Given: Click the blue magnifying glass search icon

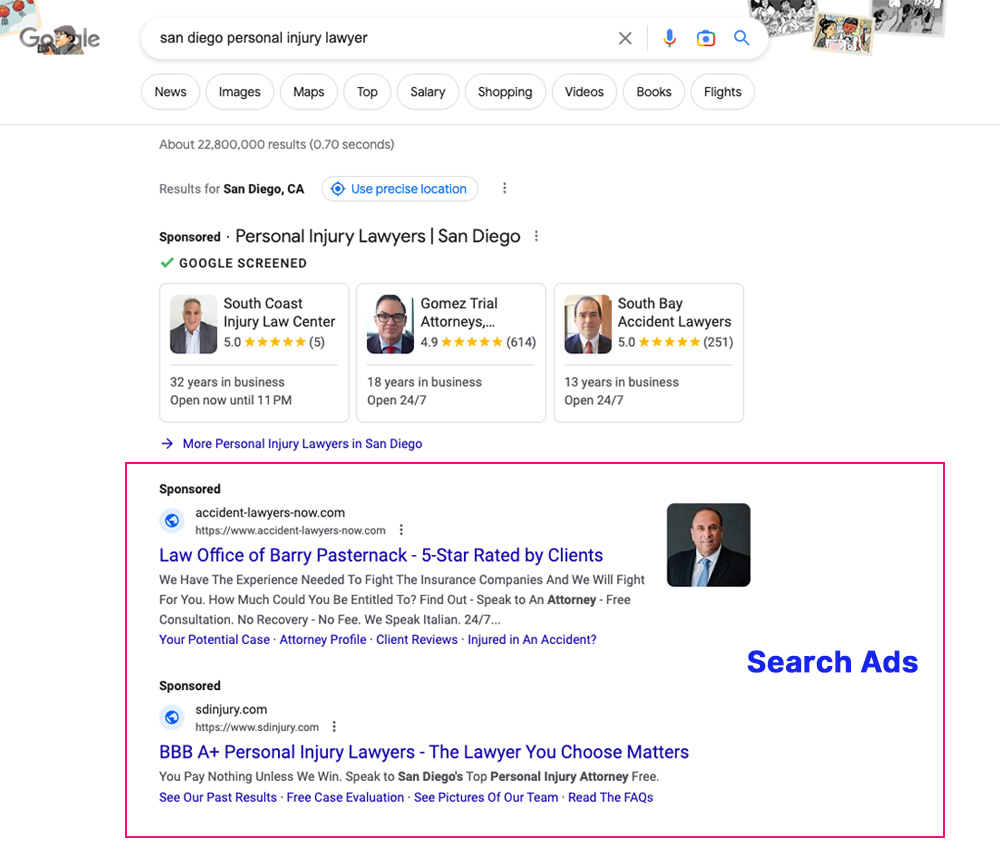Looking at the screenshot, I should pyautogui.click(x=742, y=38).
